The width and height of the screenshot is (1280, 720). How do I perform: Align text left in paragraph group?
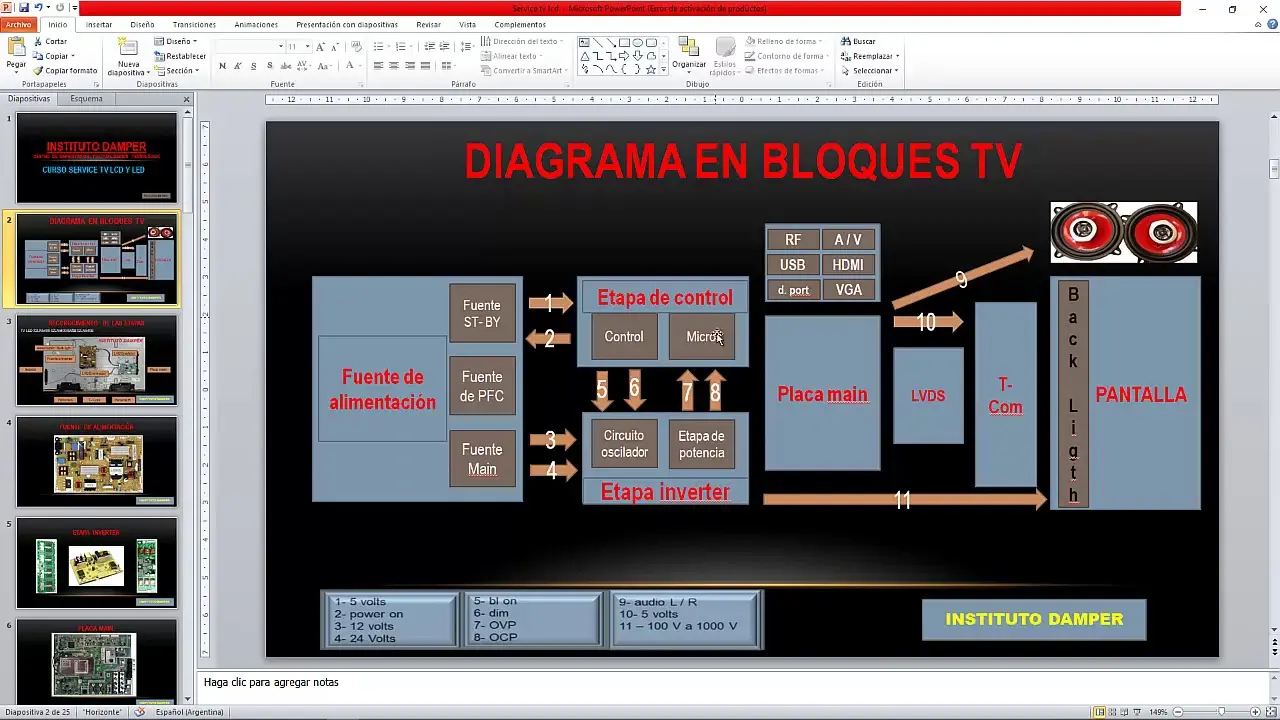379,66
